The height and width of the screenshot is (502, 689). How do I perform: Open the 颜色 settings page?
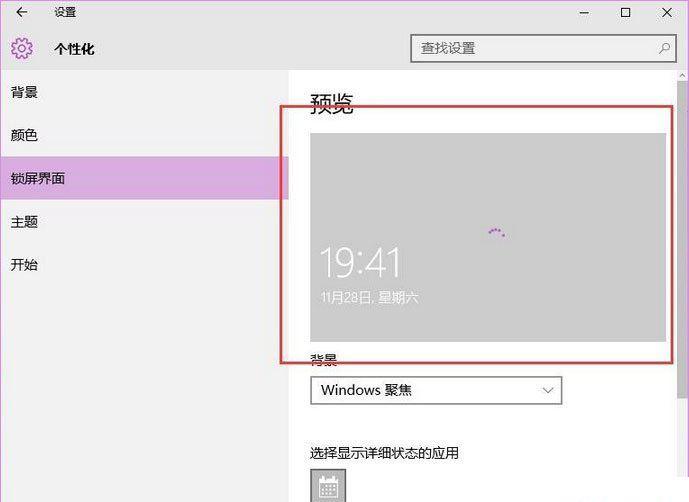pyautogui.click(x=144, y=135)
